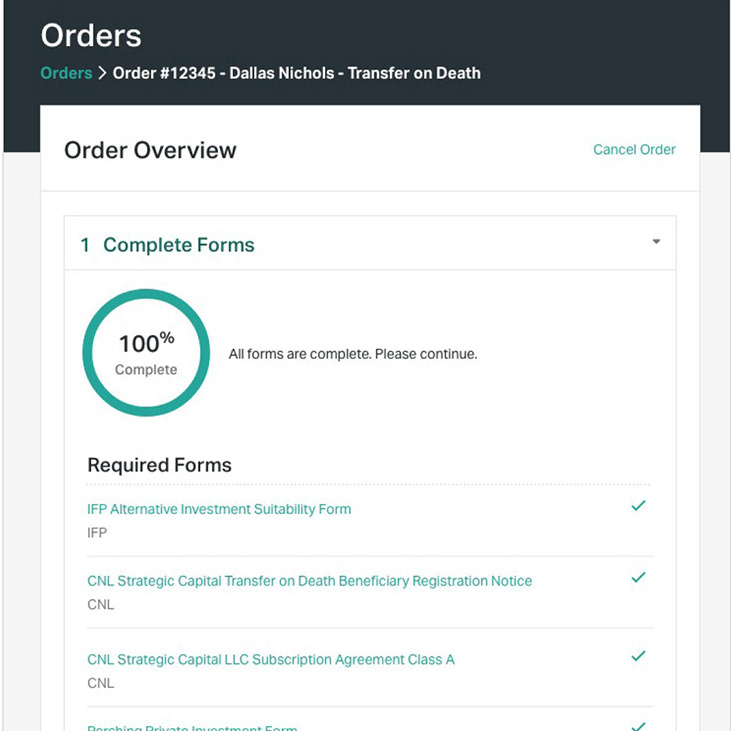
Task: Click the Orders breadcrumb link
Action: tap(66, 73)
